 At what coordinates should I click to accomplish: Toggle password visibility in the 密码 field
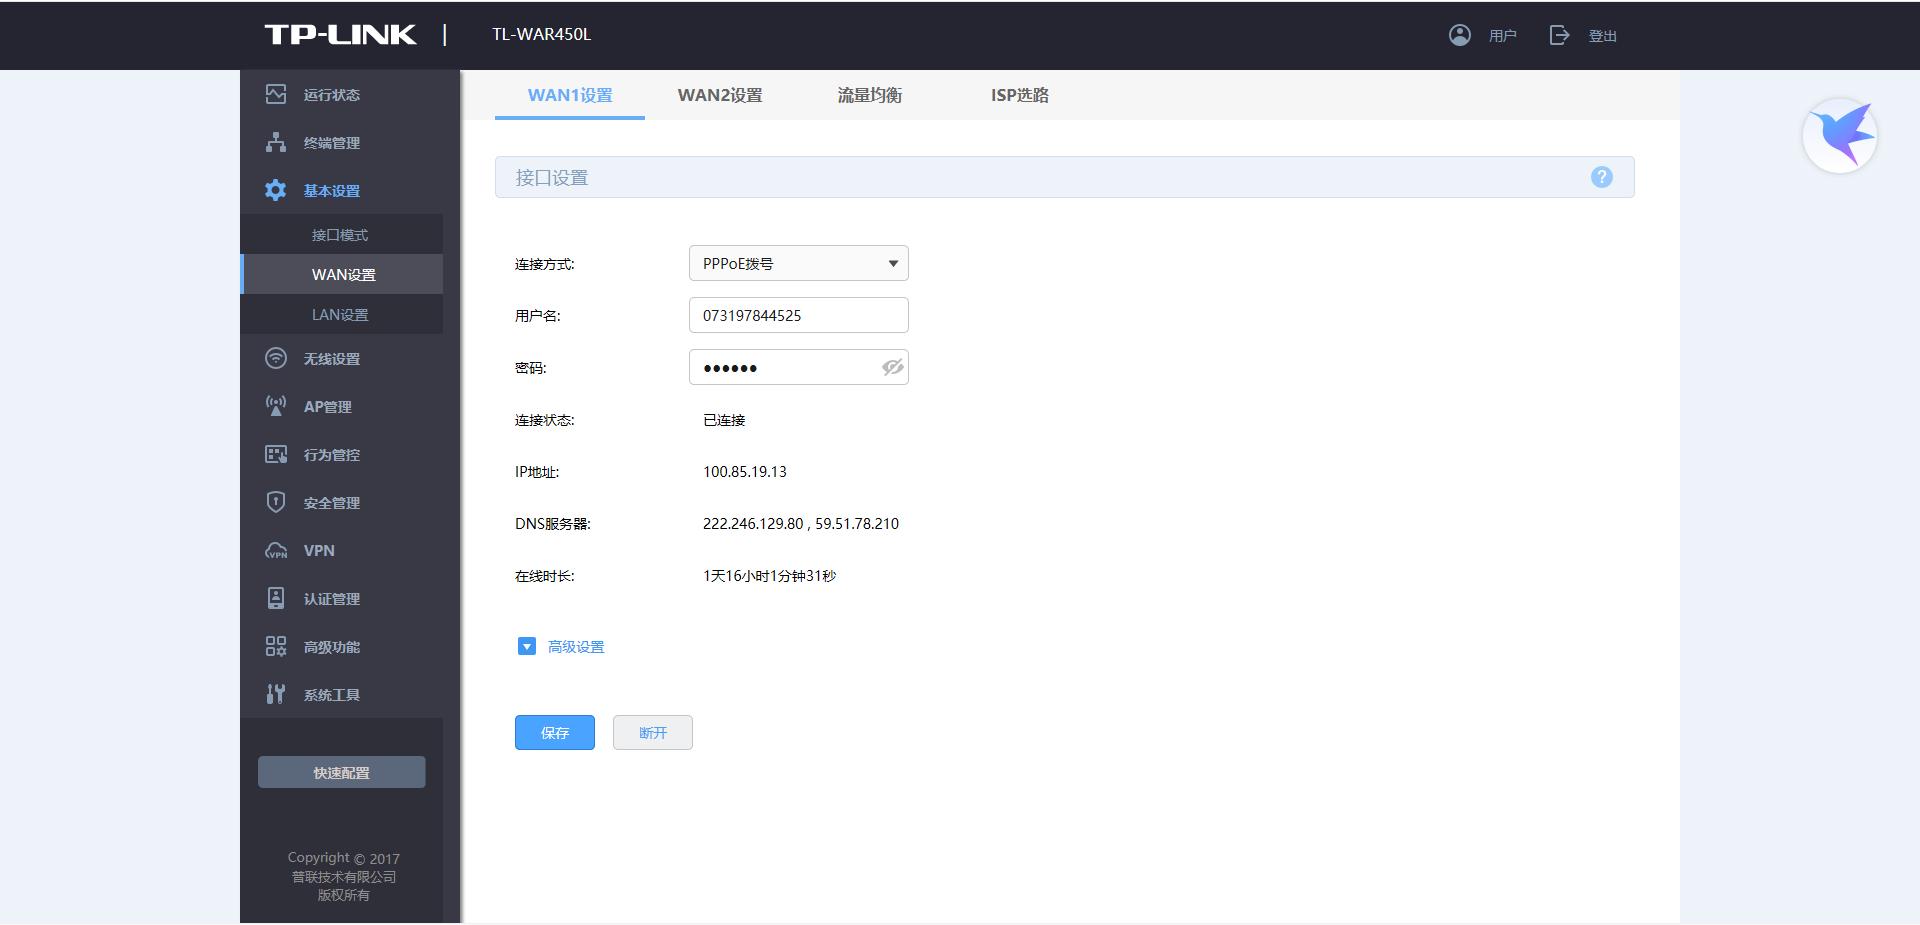click(891, 367)
